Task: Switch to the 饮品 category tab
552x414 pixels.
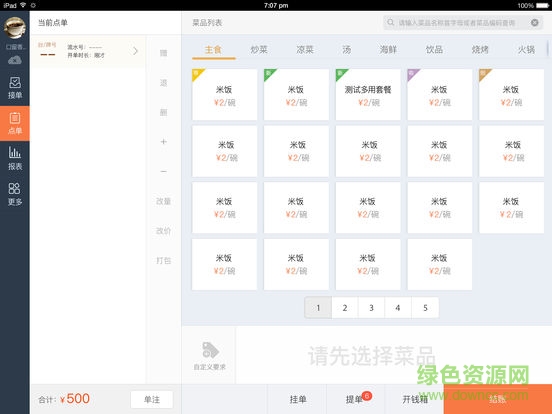Action: 434,50
